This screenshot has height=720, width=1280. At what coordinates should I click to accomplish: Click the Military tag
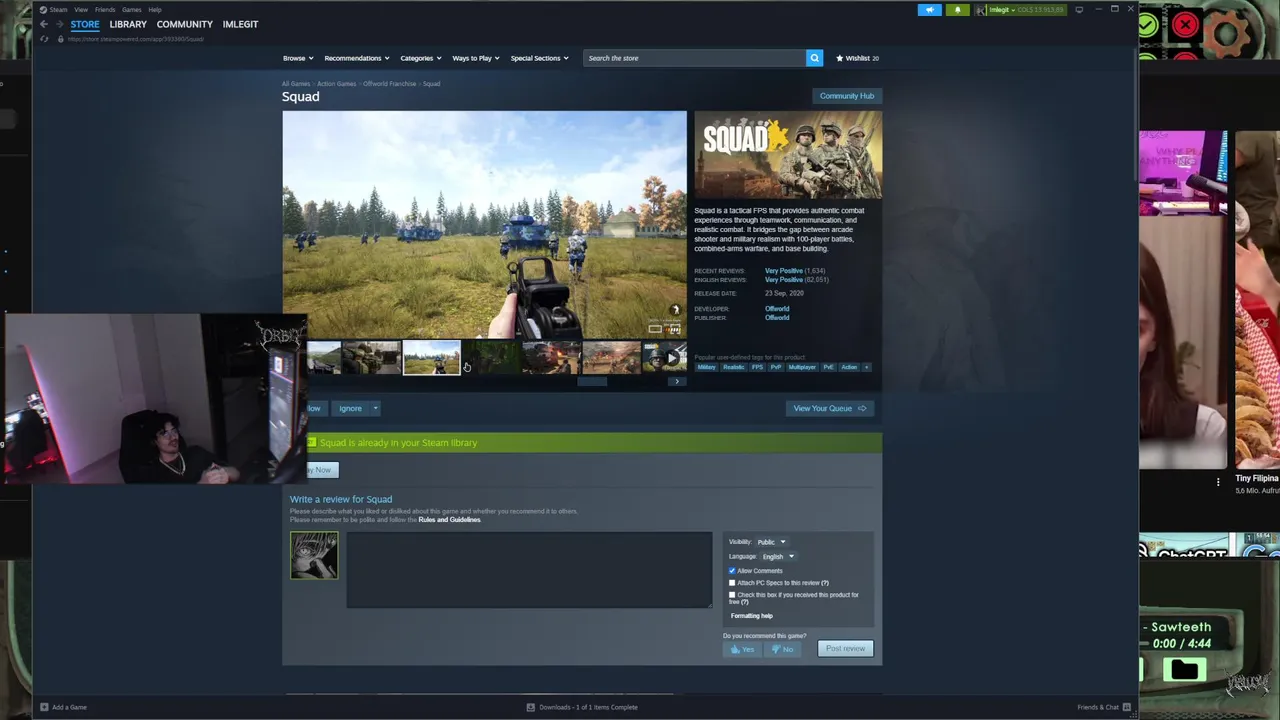point(707,367)
